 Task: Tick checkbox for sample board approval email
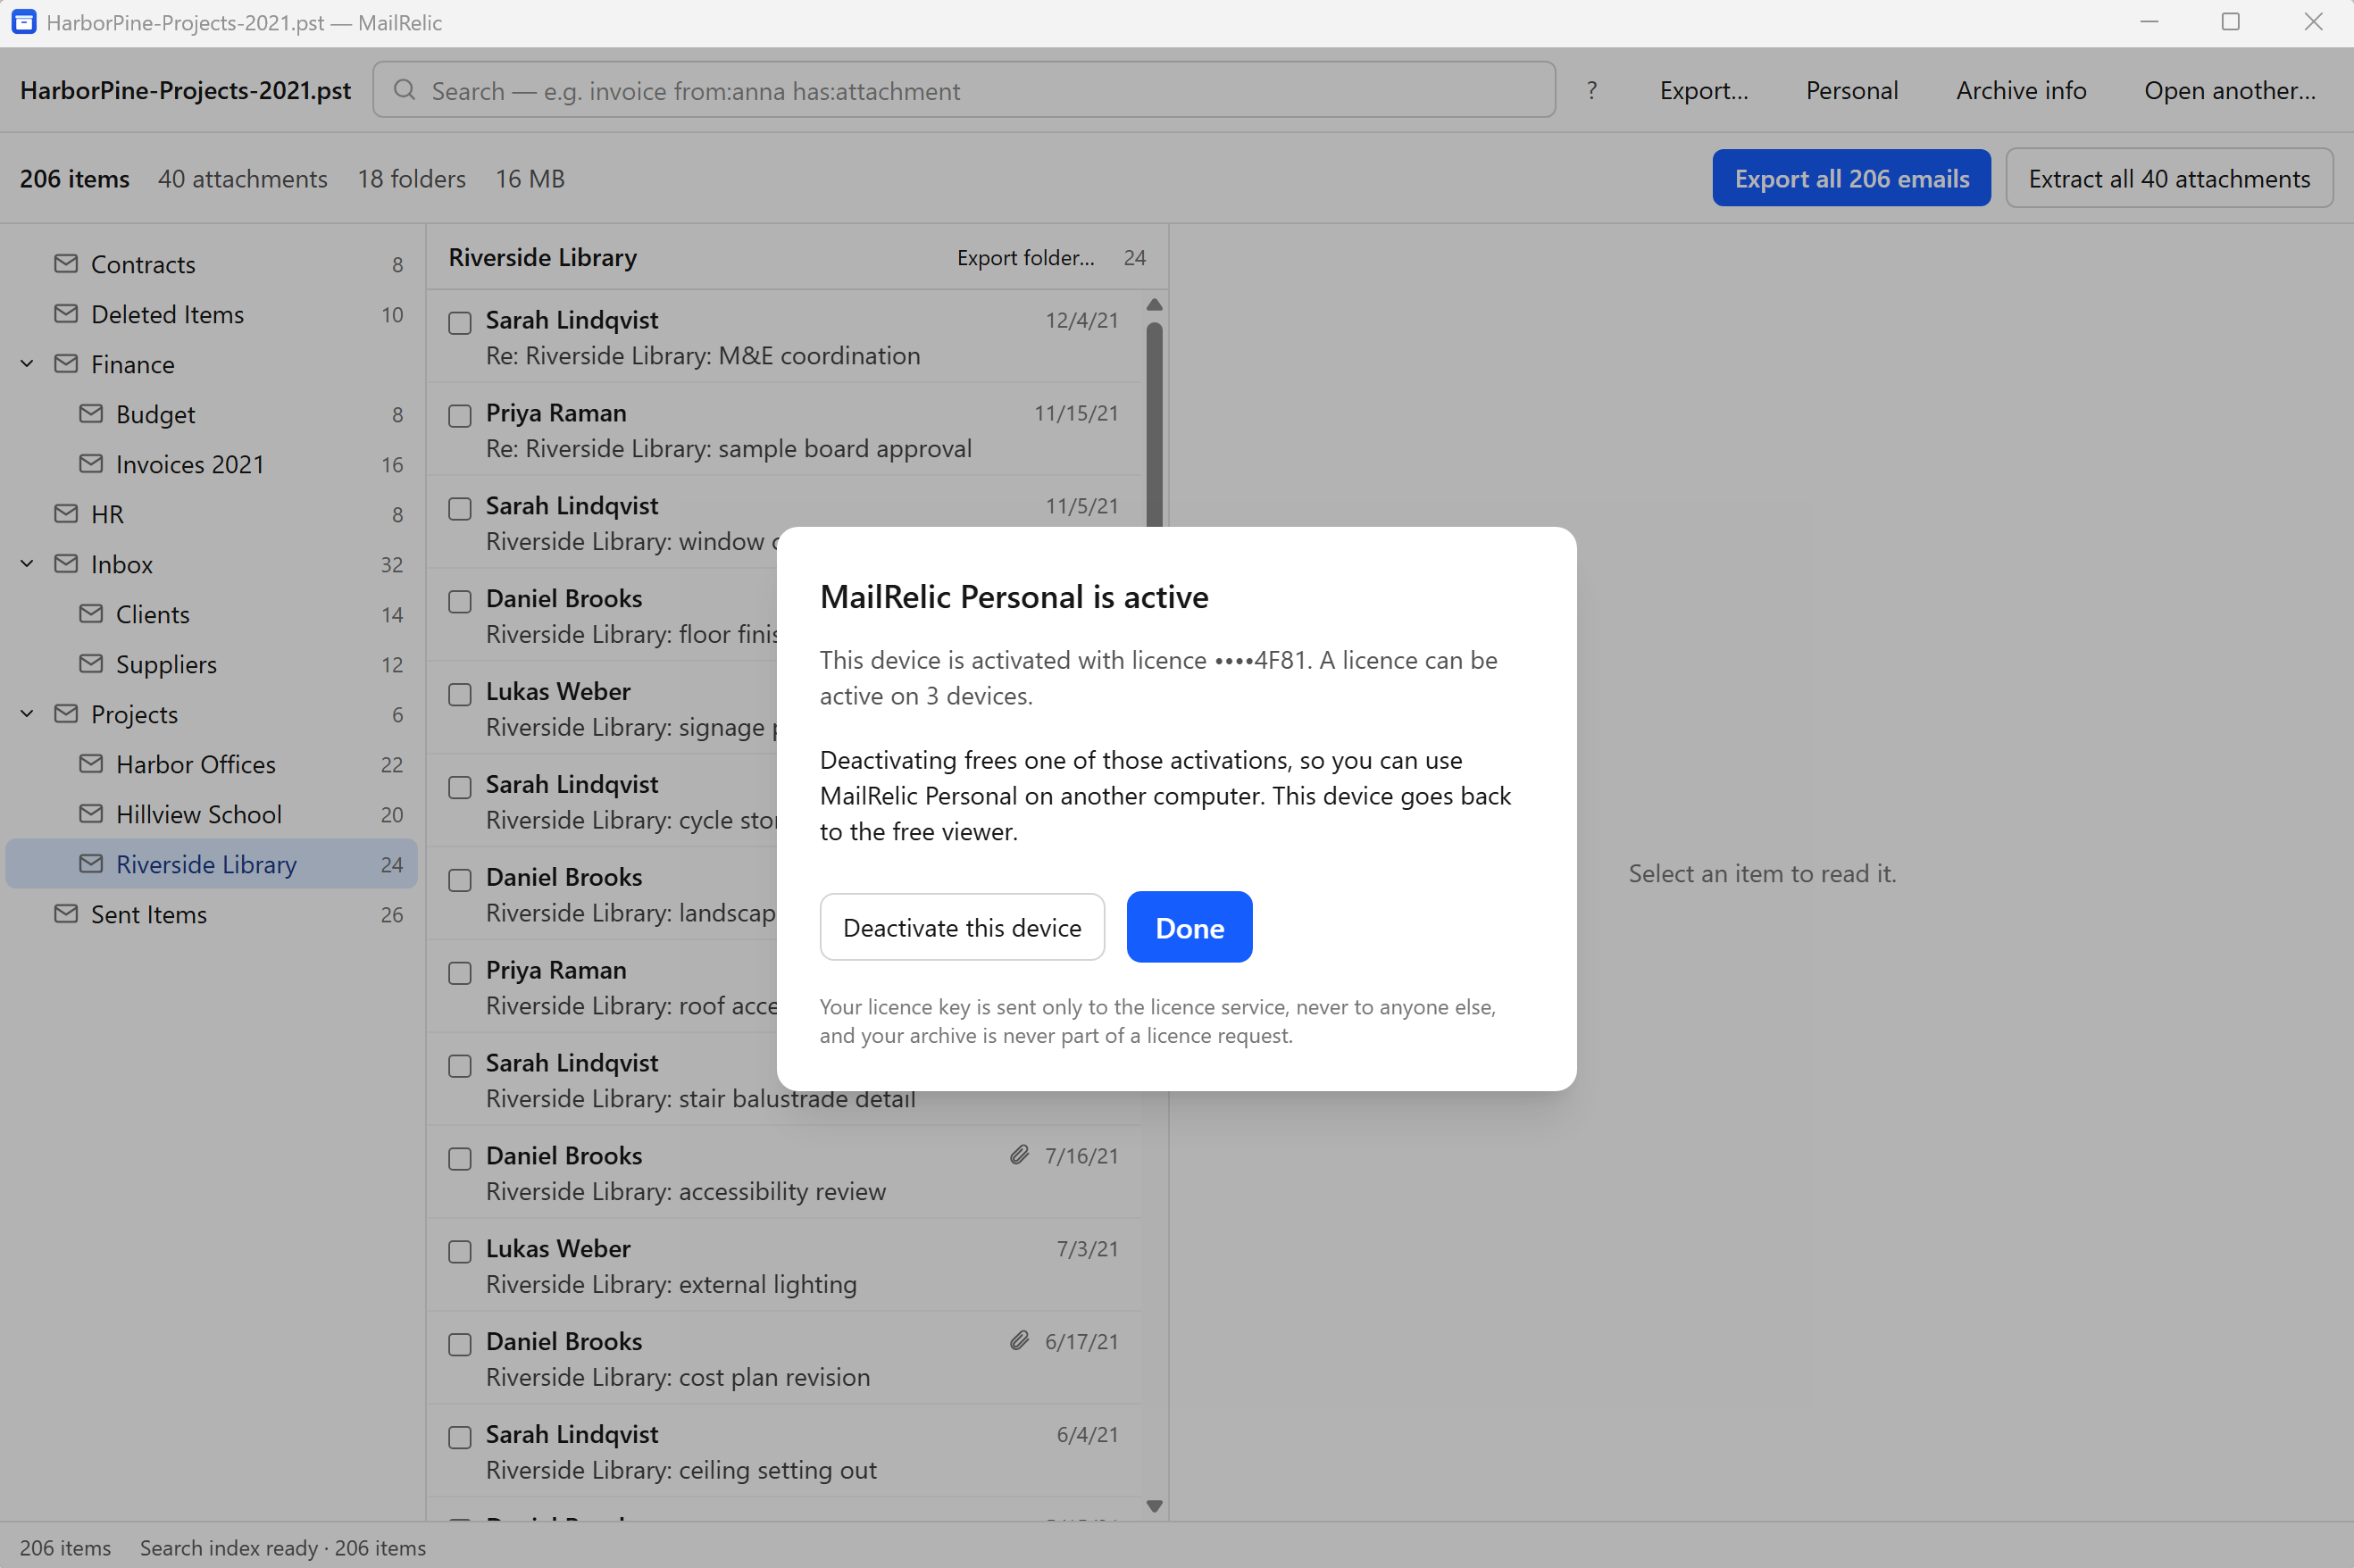pos(460,416)
